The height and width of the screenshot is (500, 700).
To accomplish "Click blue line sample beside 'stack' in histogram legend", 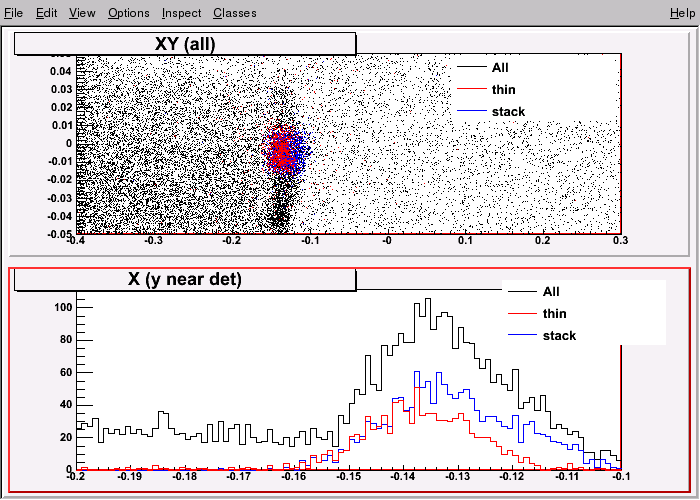I will [522, 335].
